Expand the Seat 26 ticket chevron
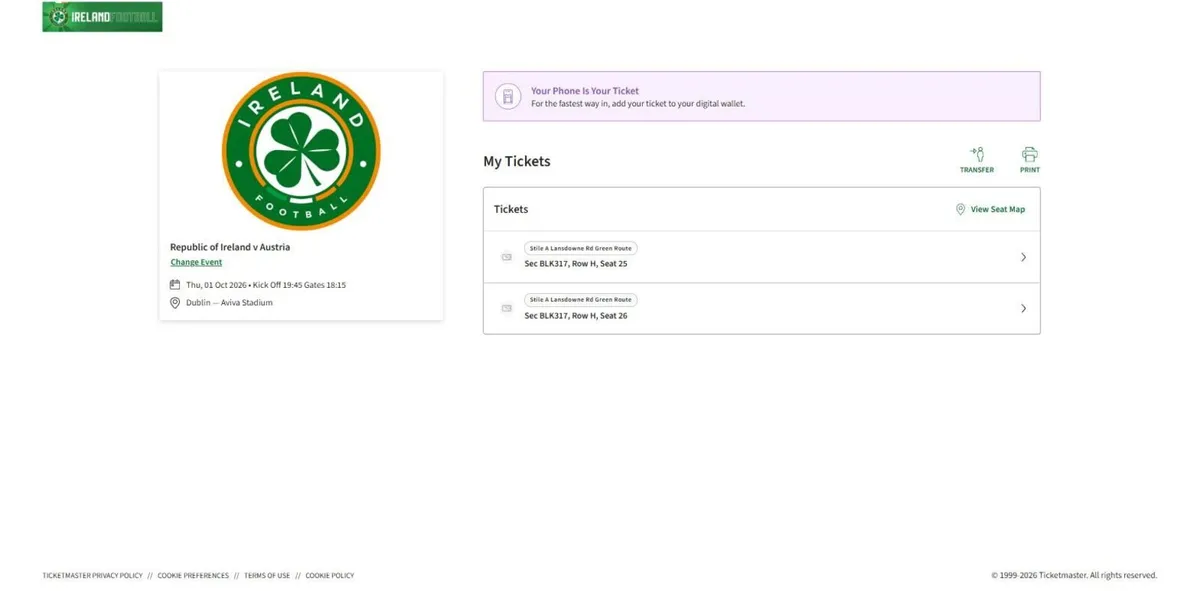Image resolution: width=1200 pixels, height=591 pixels. pos(1023,308)
